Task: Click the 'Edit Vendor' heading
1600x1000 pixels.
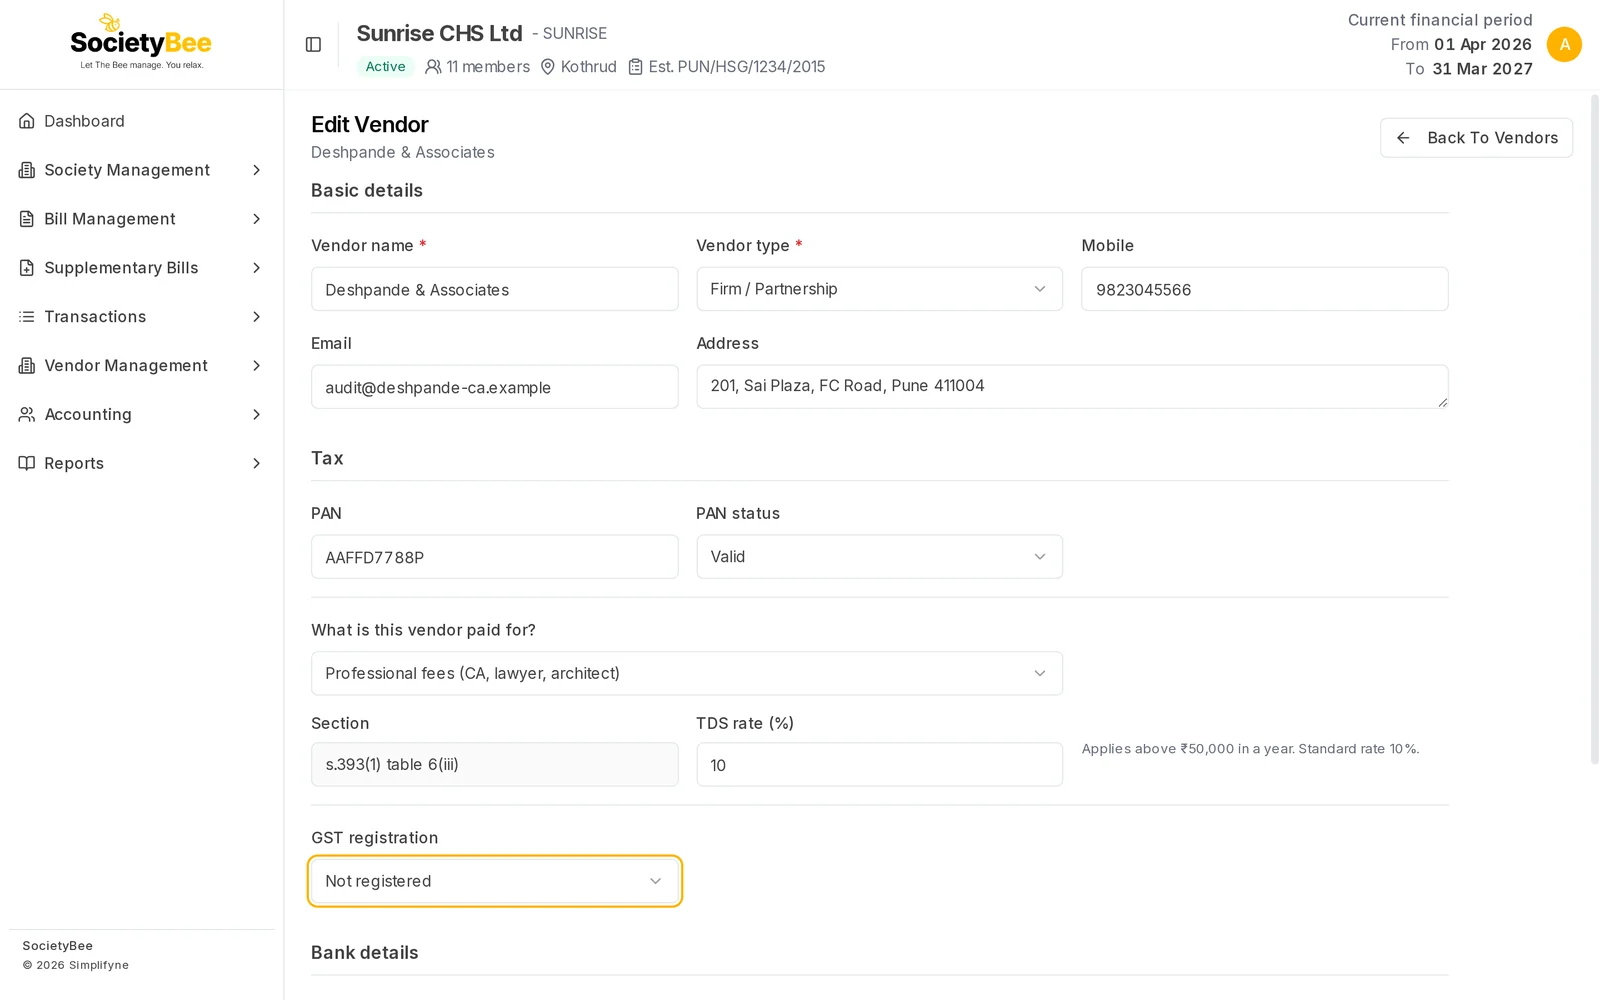Action: coord(370,125)
